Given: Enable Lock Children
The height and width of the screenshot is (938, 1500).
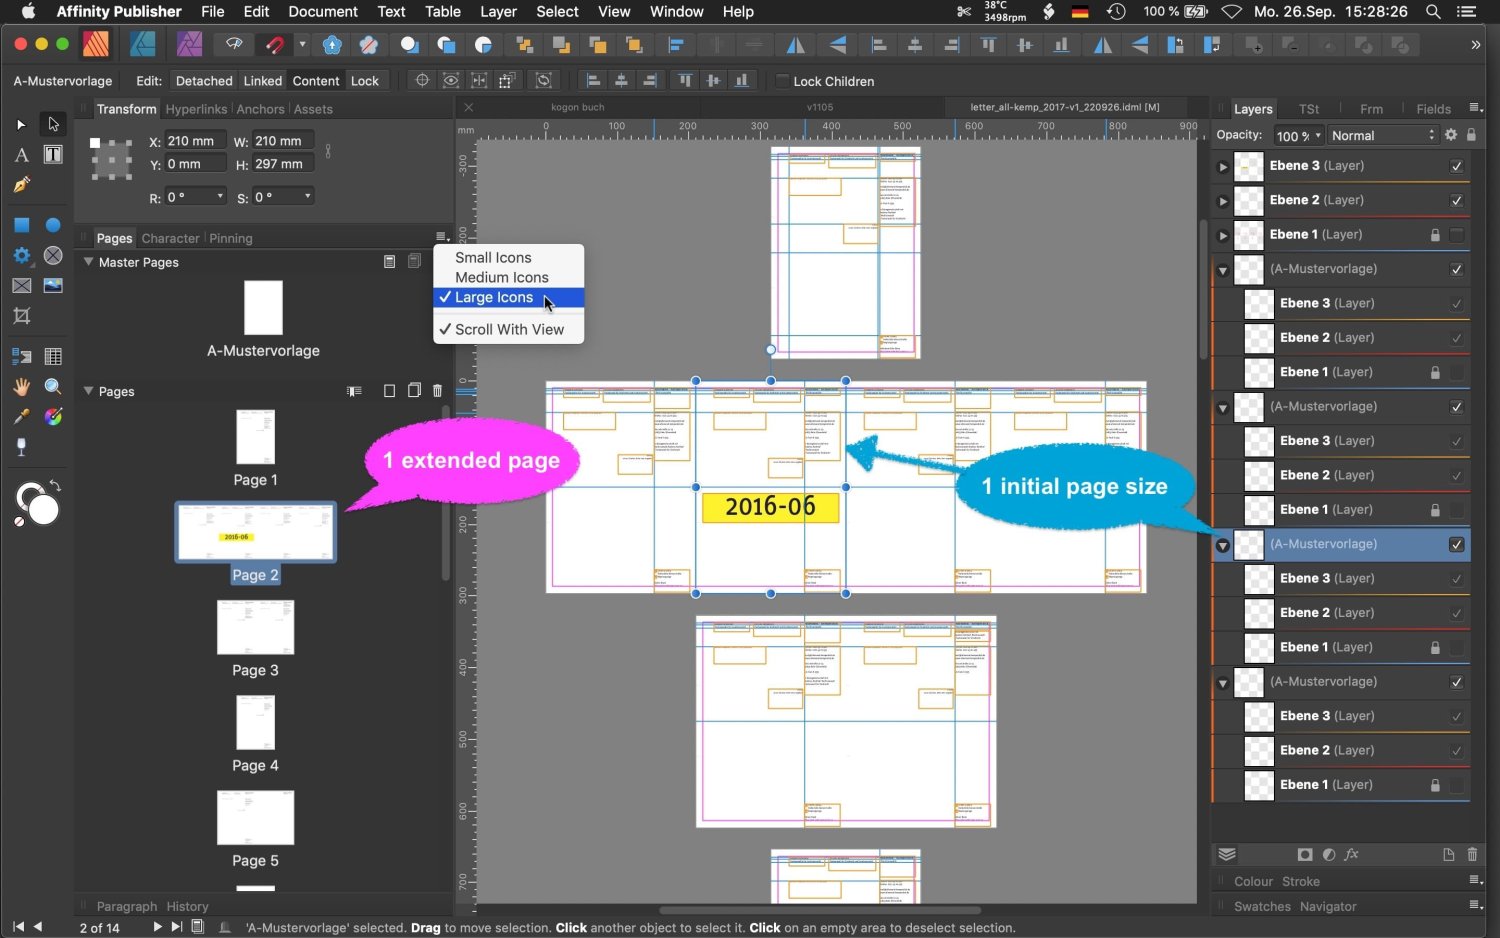Looking at the screenshot, I should [x=784, y=81].
